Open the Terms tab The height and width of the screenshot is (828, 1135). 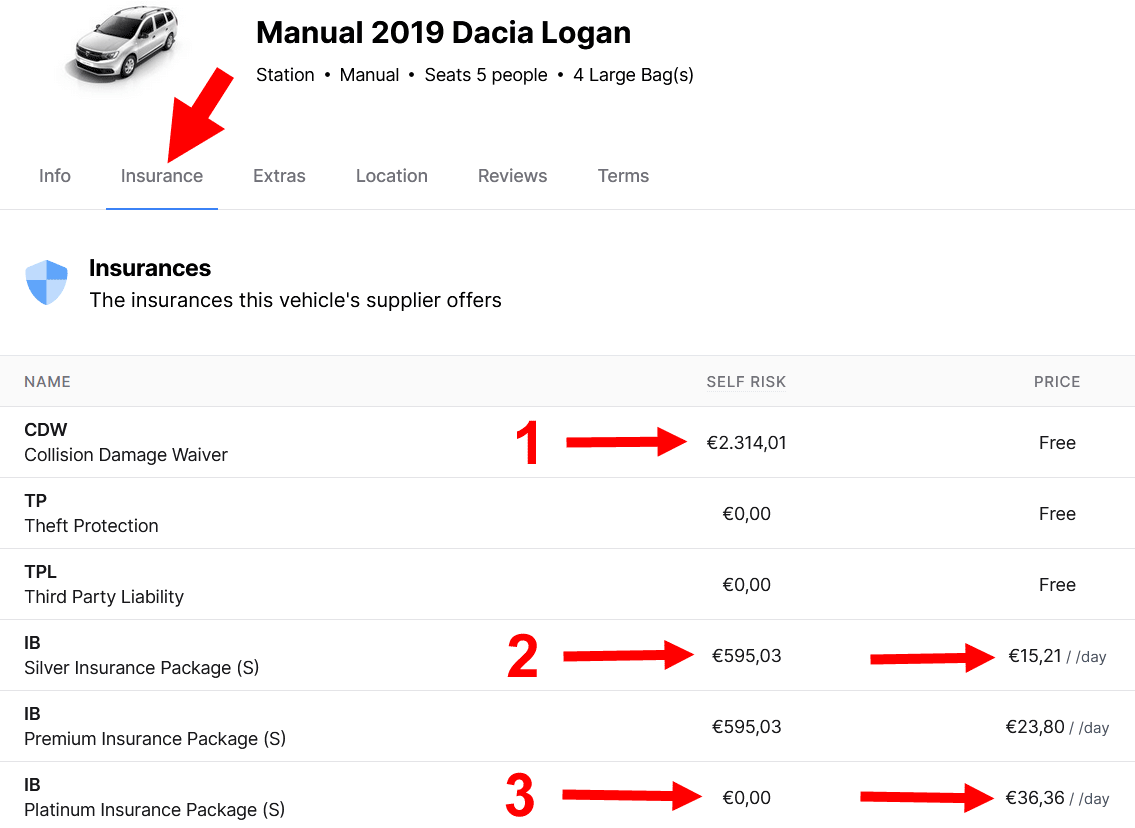623,176
